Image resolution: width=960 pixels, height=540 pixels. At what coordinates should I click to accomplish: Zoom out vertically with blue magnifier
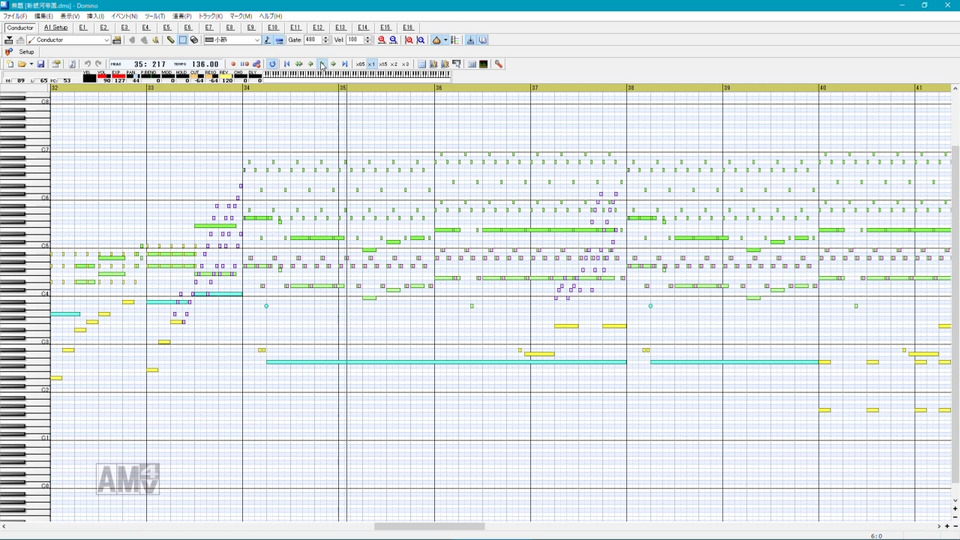pyautogui.click(x=421, y=40)
